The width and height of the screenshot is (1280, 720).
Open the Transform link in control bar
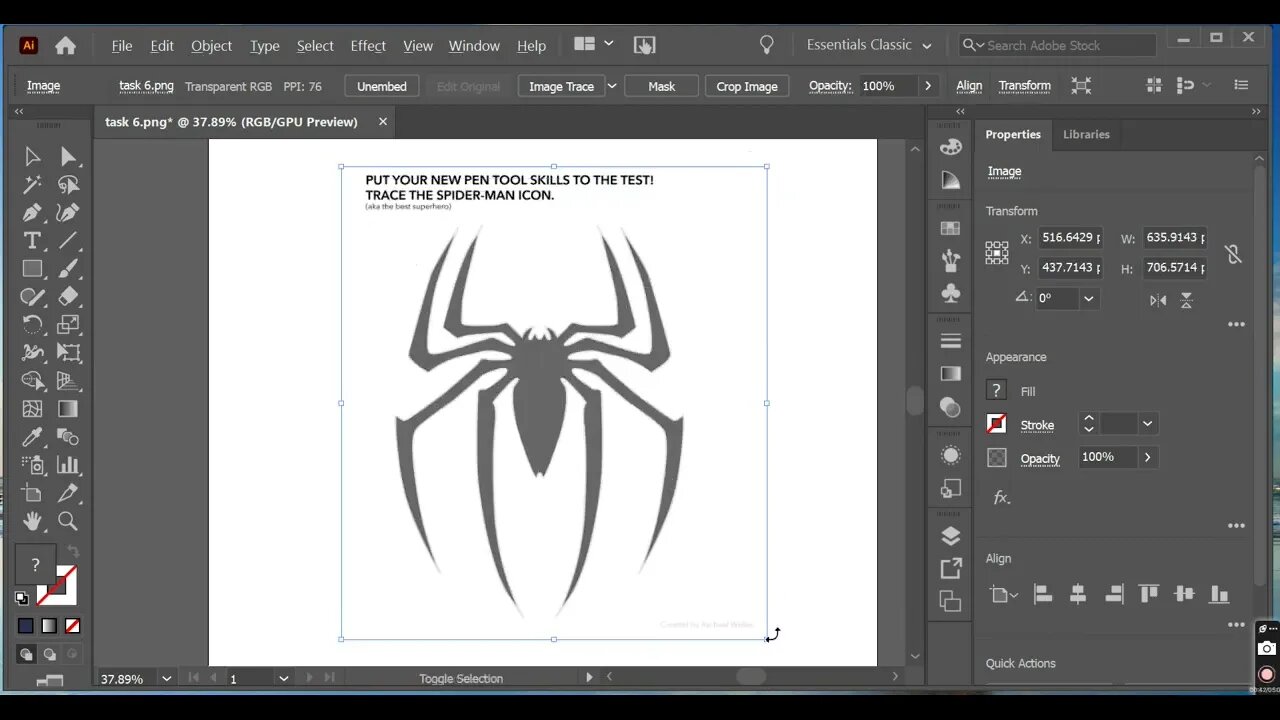coord(1025,86)
